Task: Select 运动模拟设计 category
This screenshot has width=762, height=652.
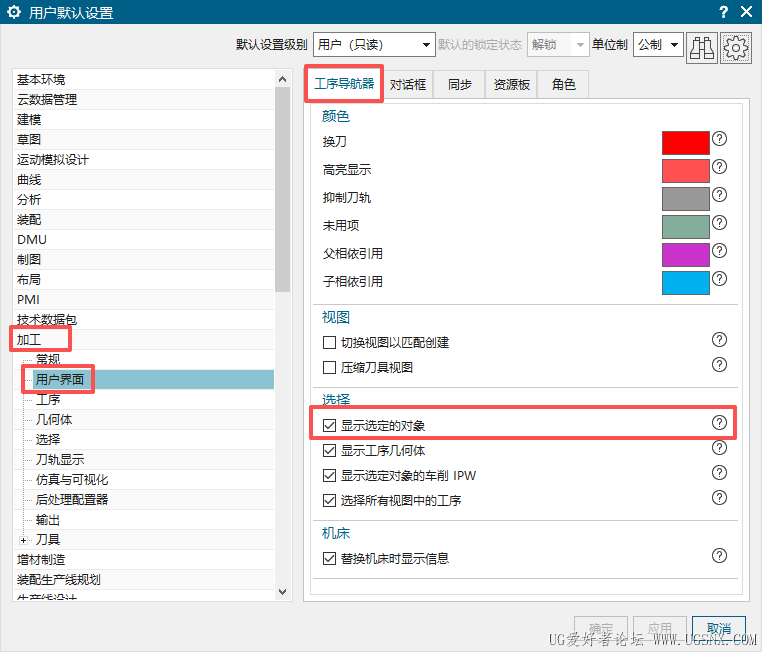Action: 144,159
